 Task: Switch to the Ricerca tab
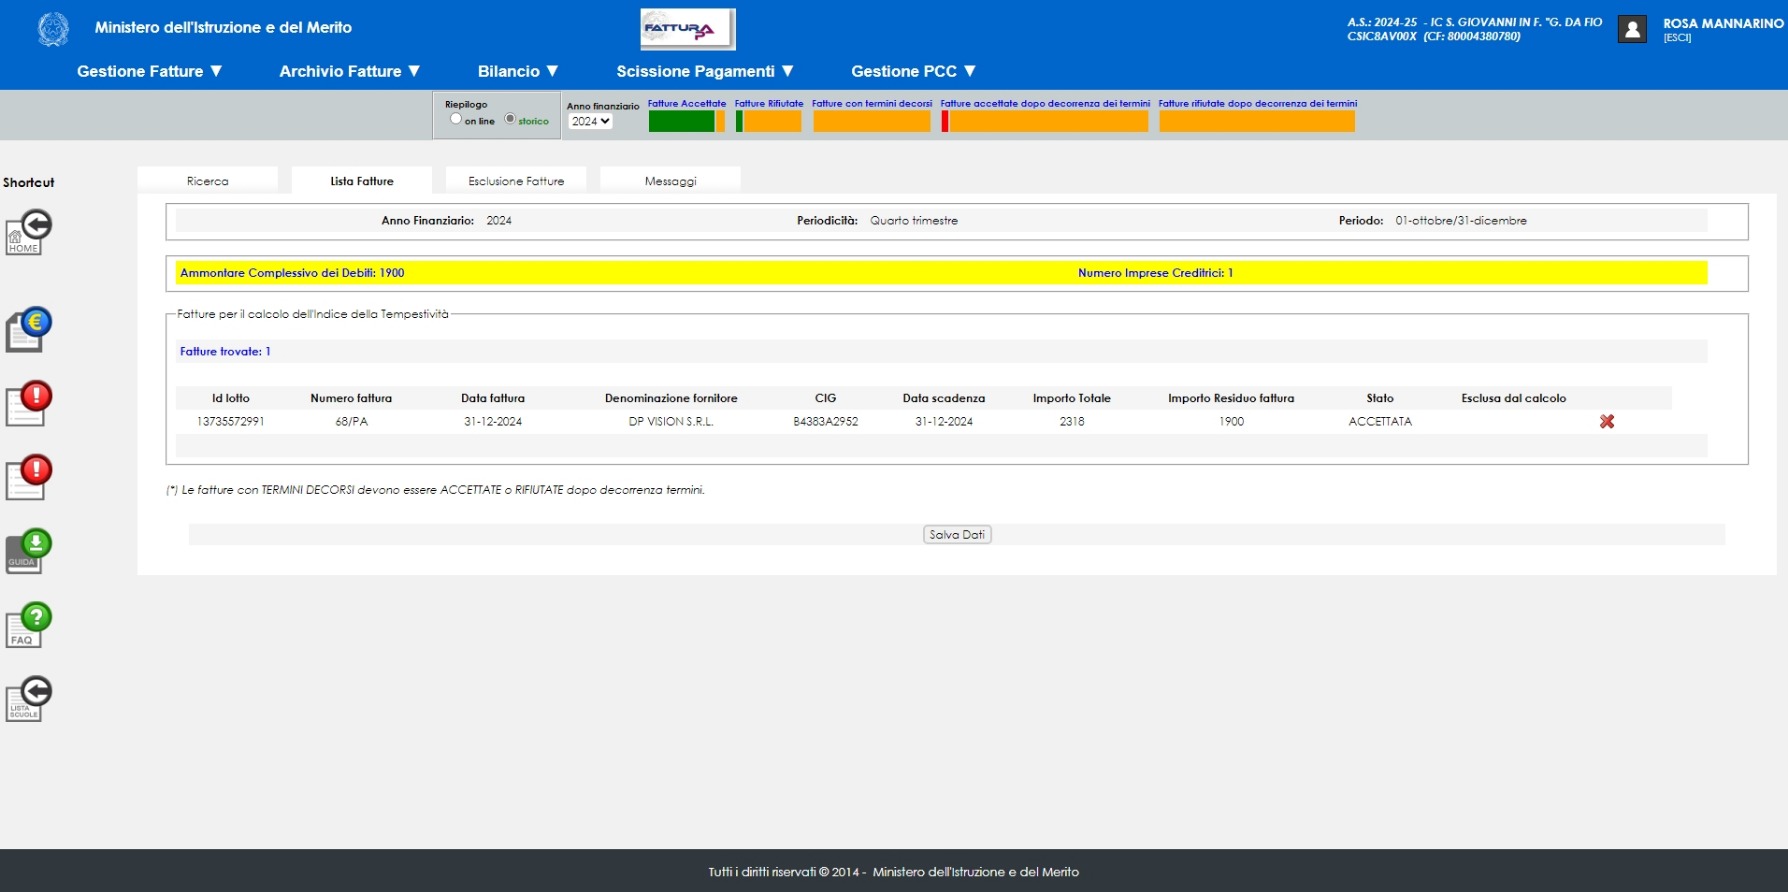point(207,181)
